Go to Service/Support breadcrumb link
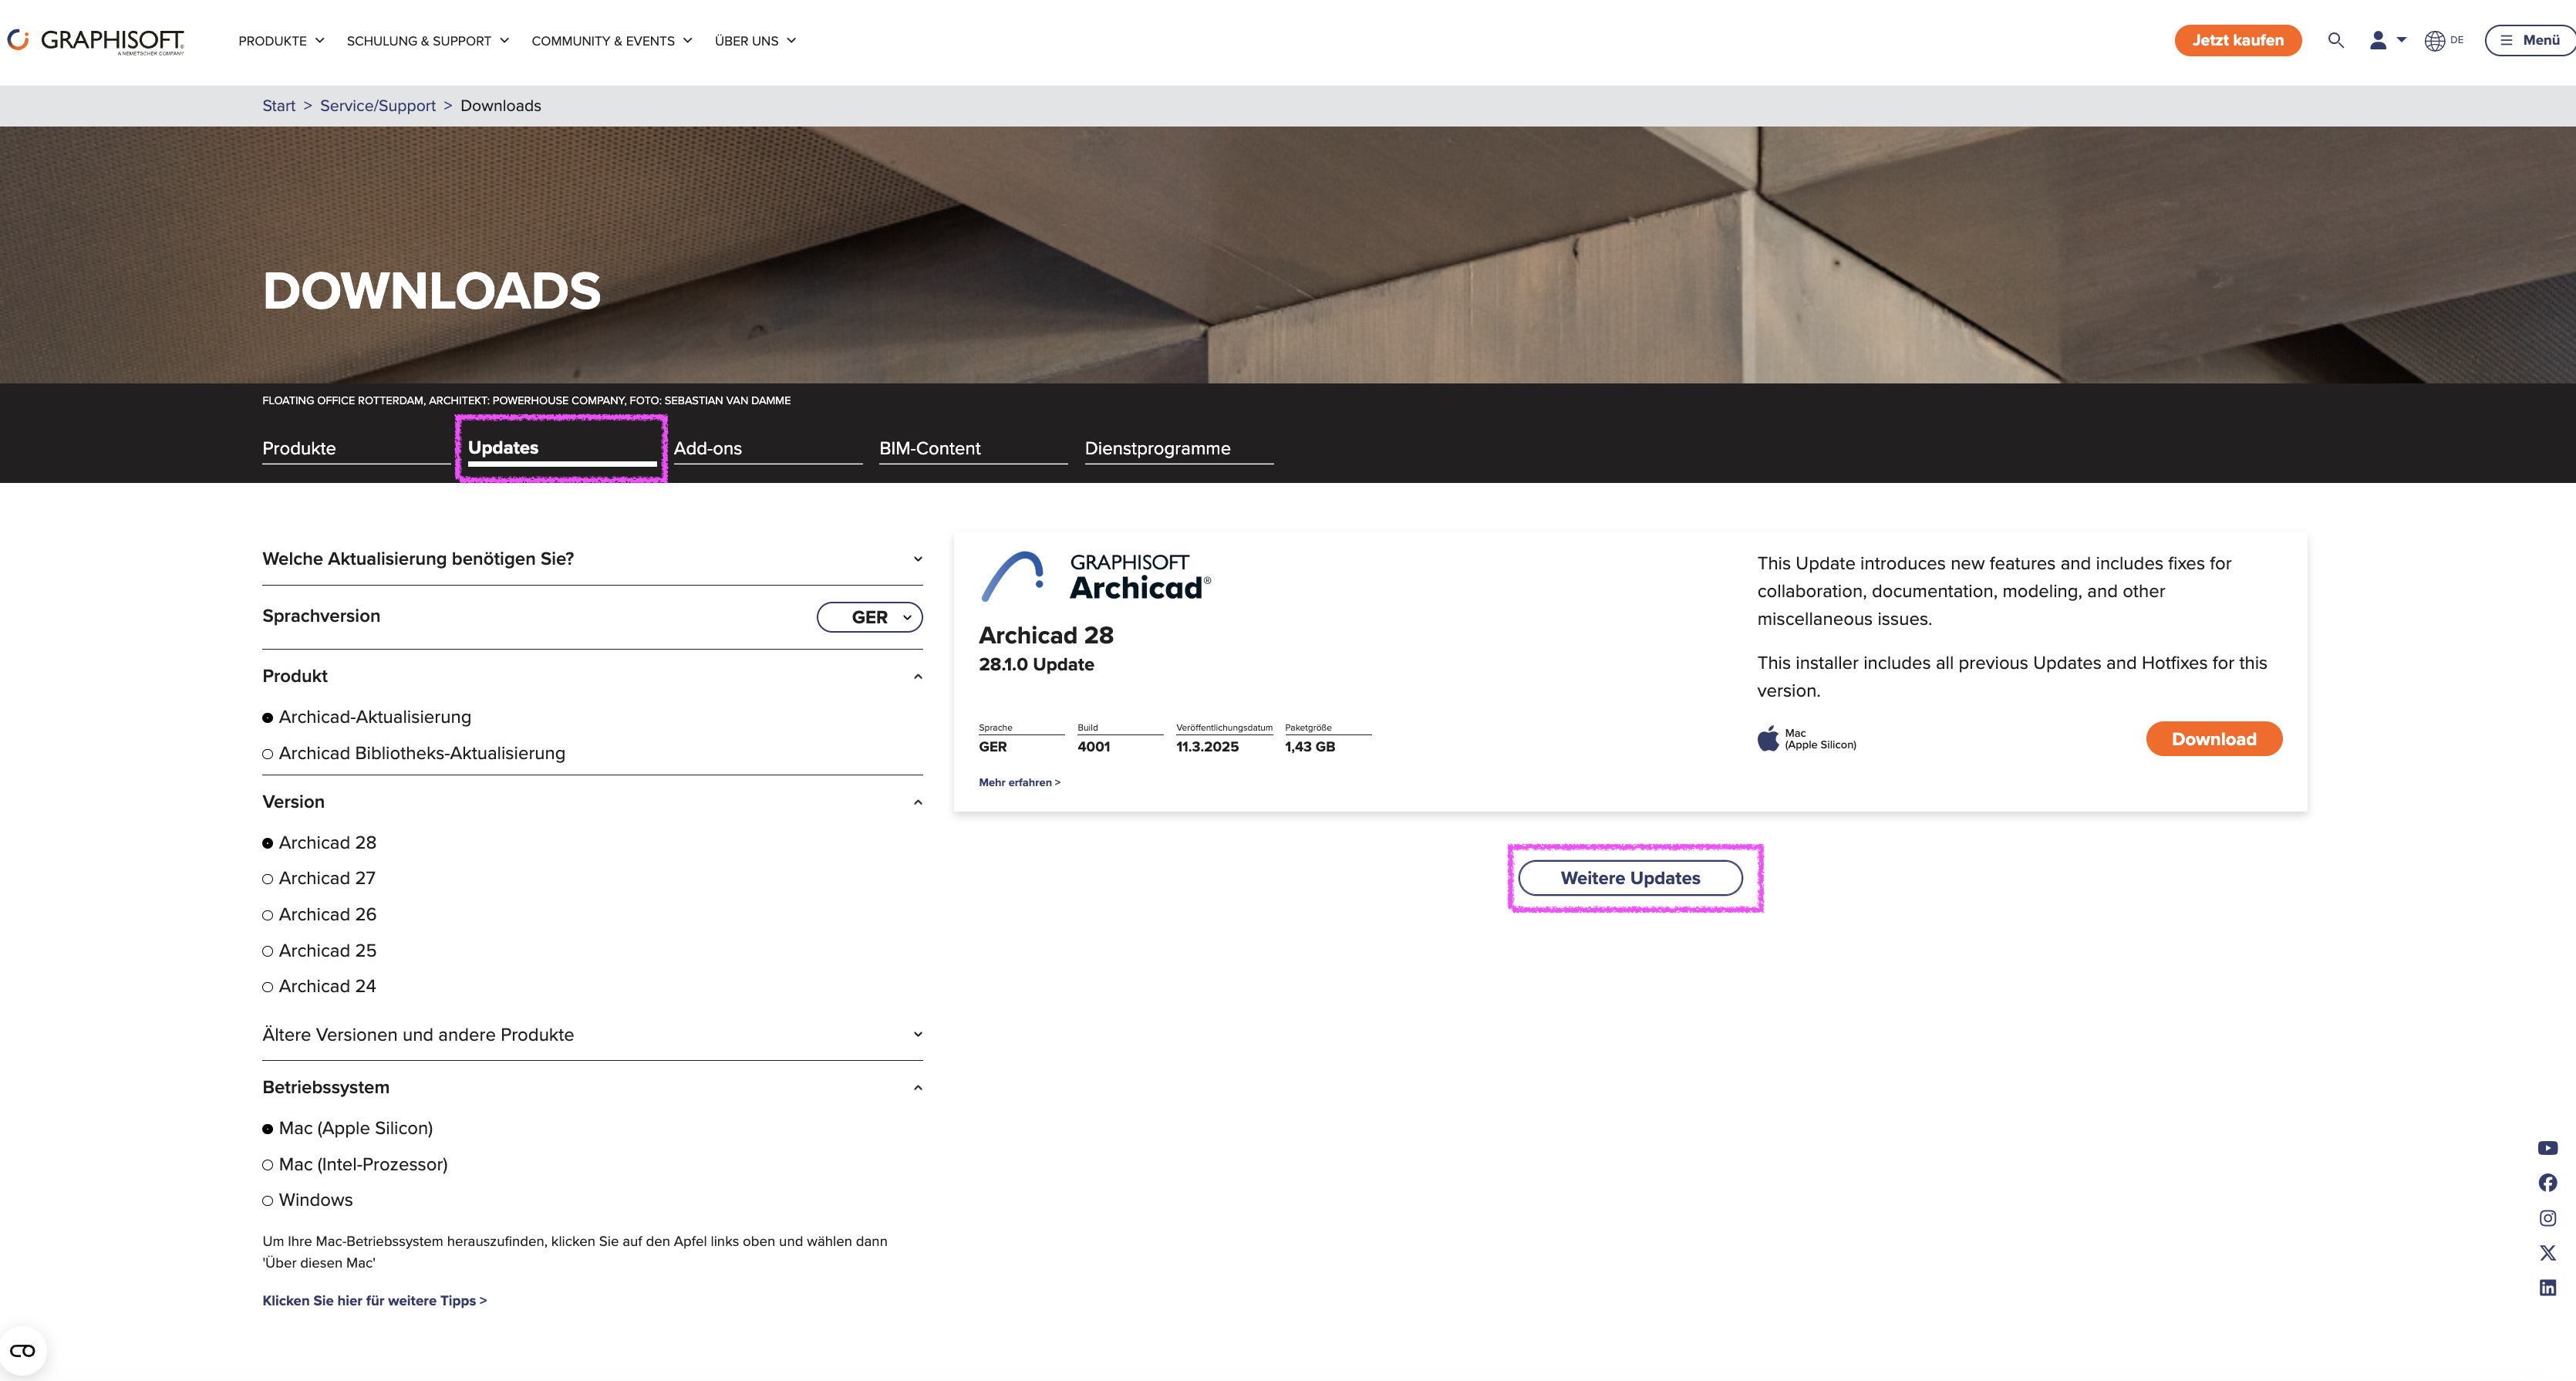 378,106
